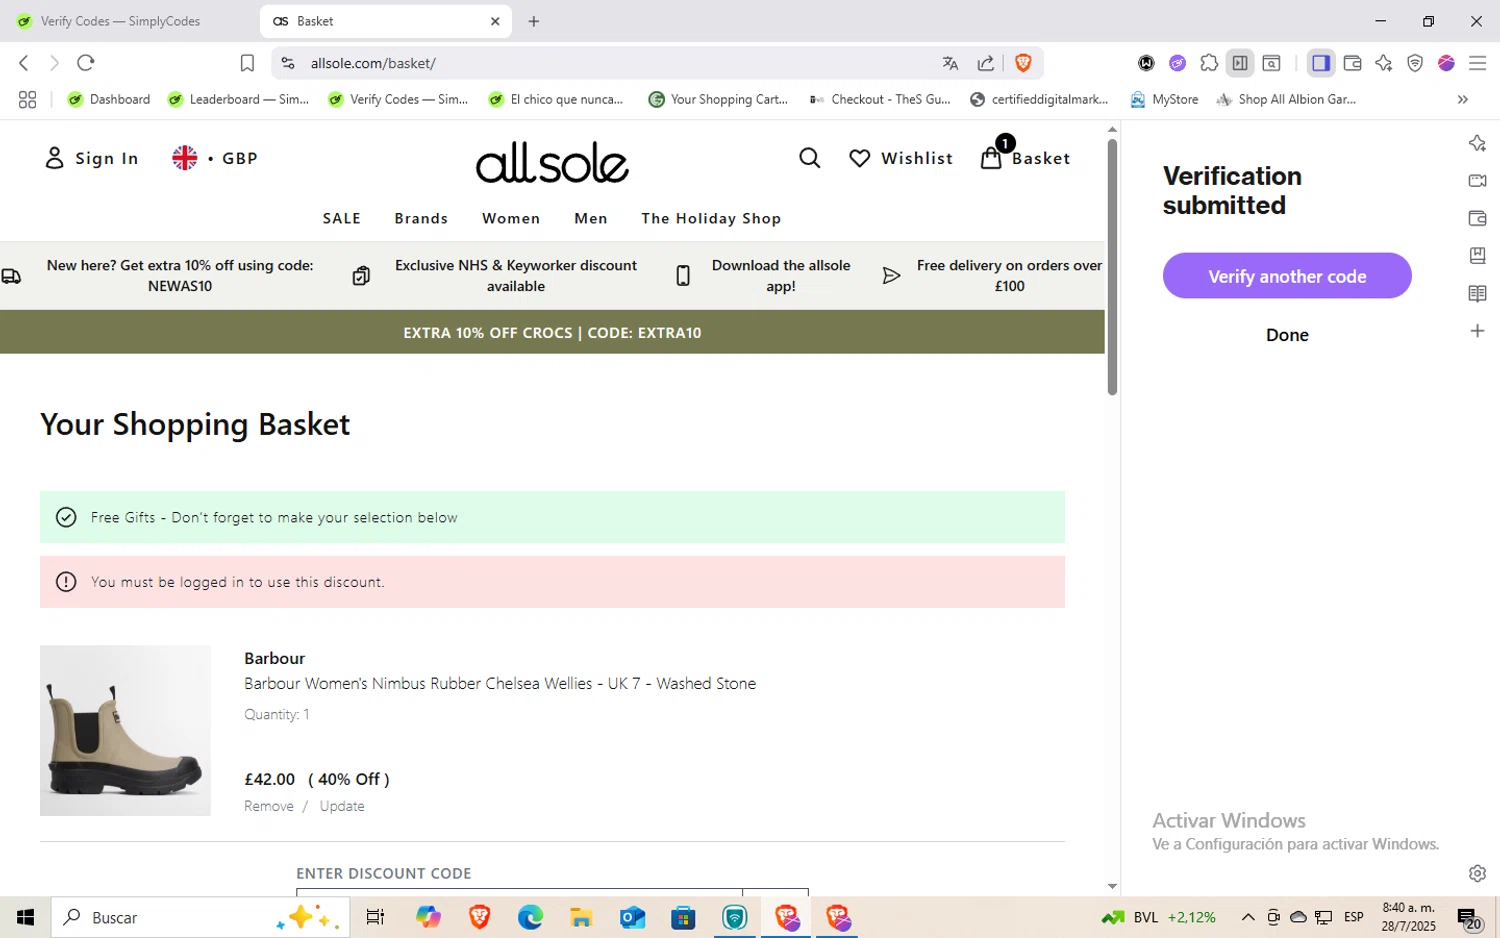The height and width of the screenshot is (938, 1500).
Task: Click the page vertical scrollbar
Action: [1112, 267]
